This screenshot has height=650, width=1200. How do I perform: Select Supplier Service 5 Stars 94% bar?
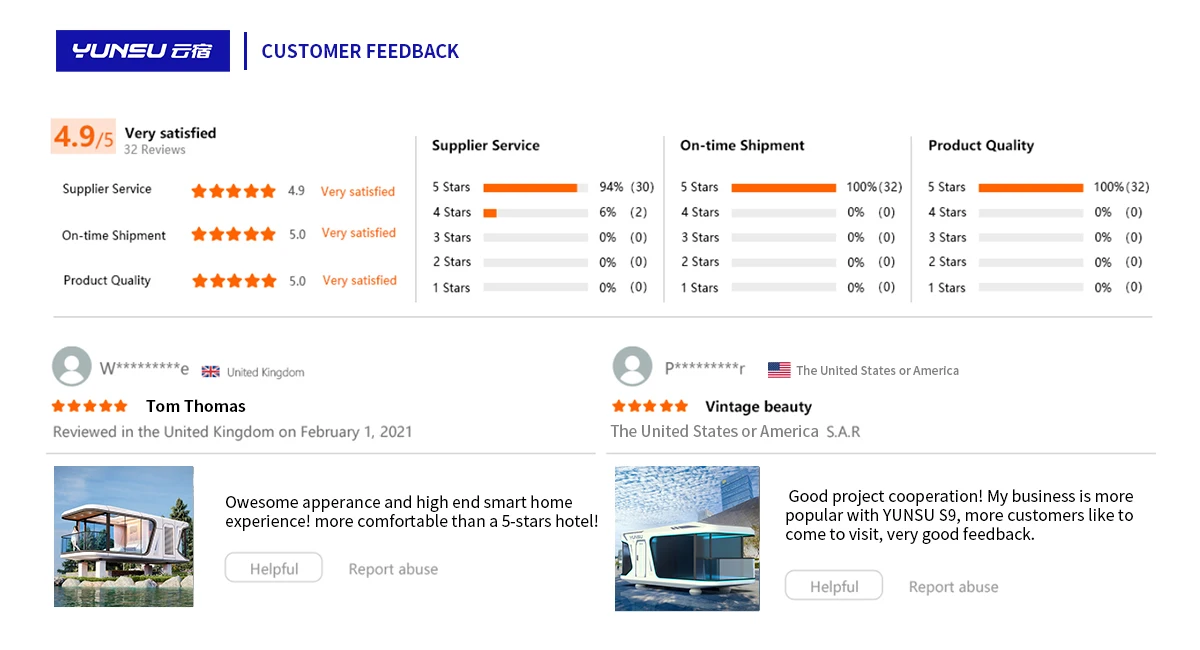tap(535, 187)
